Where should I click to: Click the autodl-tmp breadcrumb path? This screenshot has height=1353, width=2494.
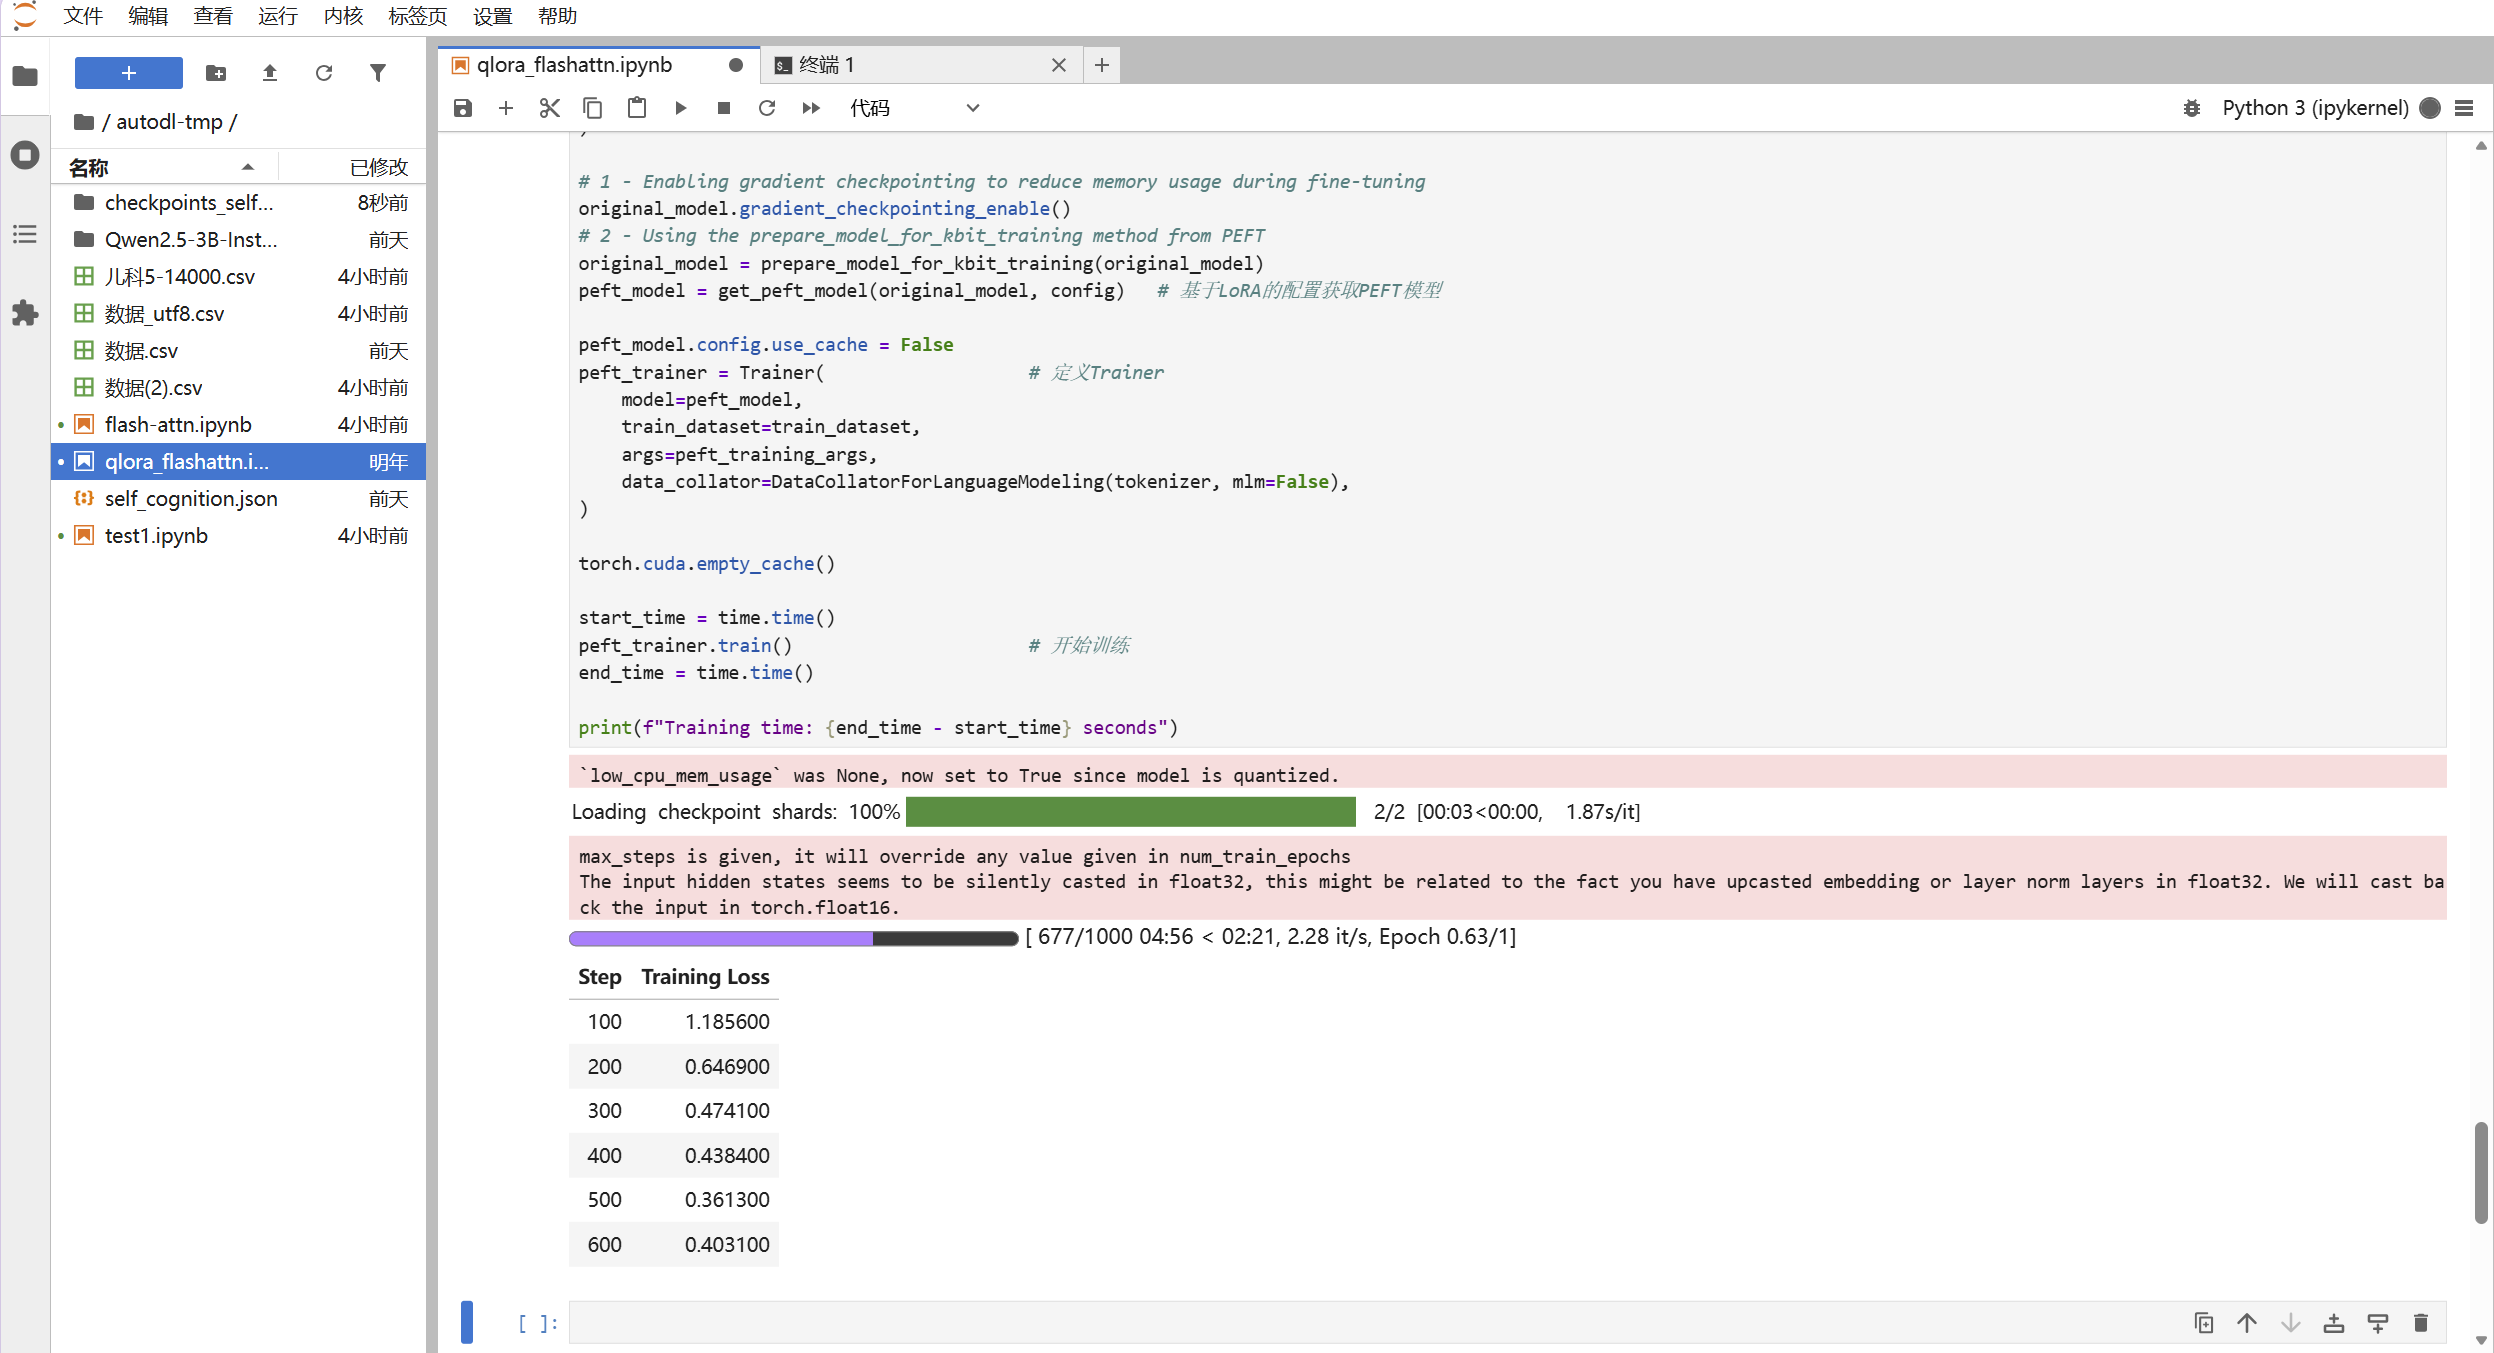[169, 122]
